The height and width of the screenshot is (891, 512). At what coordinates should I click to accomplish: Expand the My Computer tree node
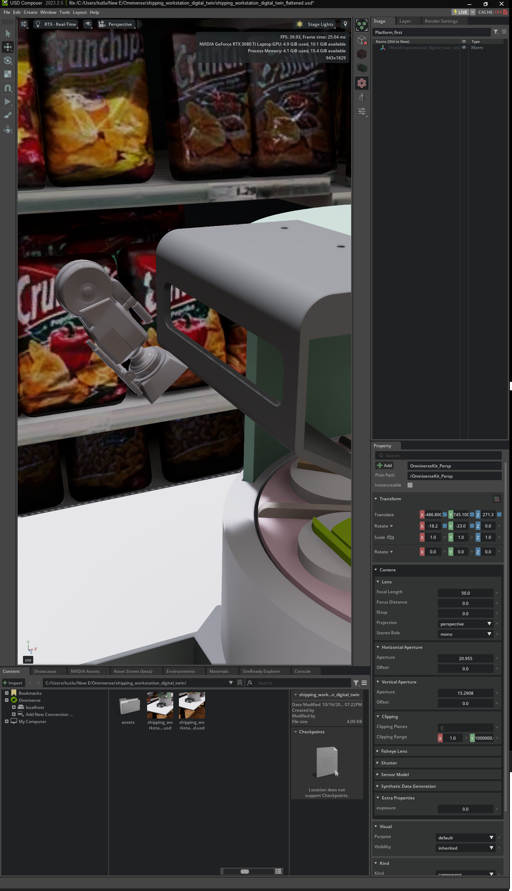pos(7,722)
